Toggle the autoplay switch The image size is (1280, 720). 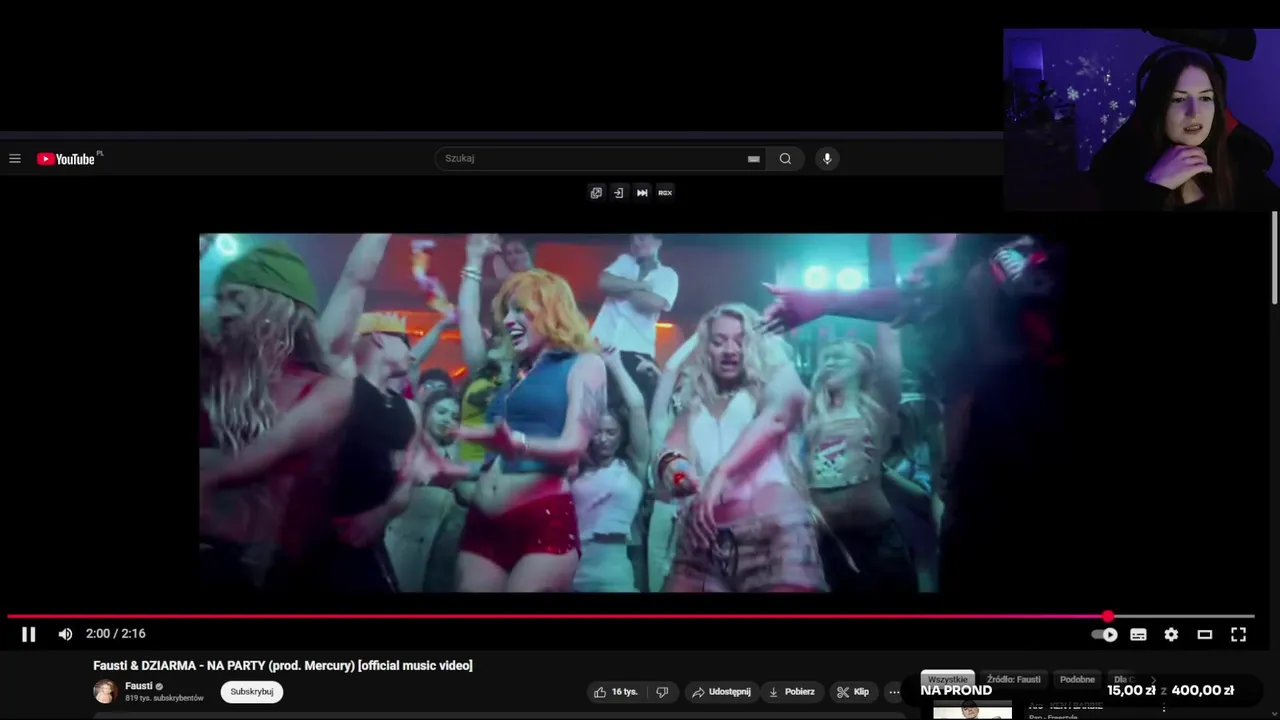[1105, 634]
